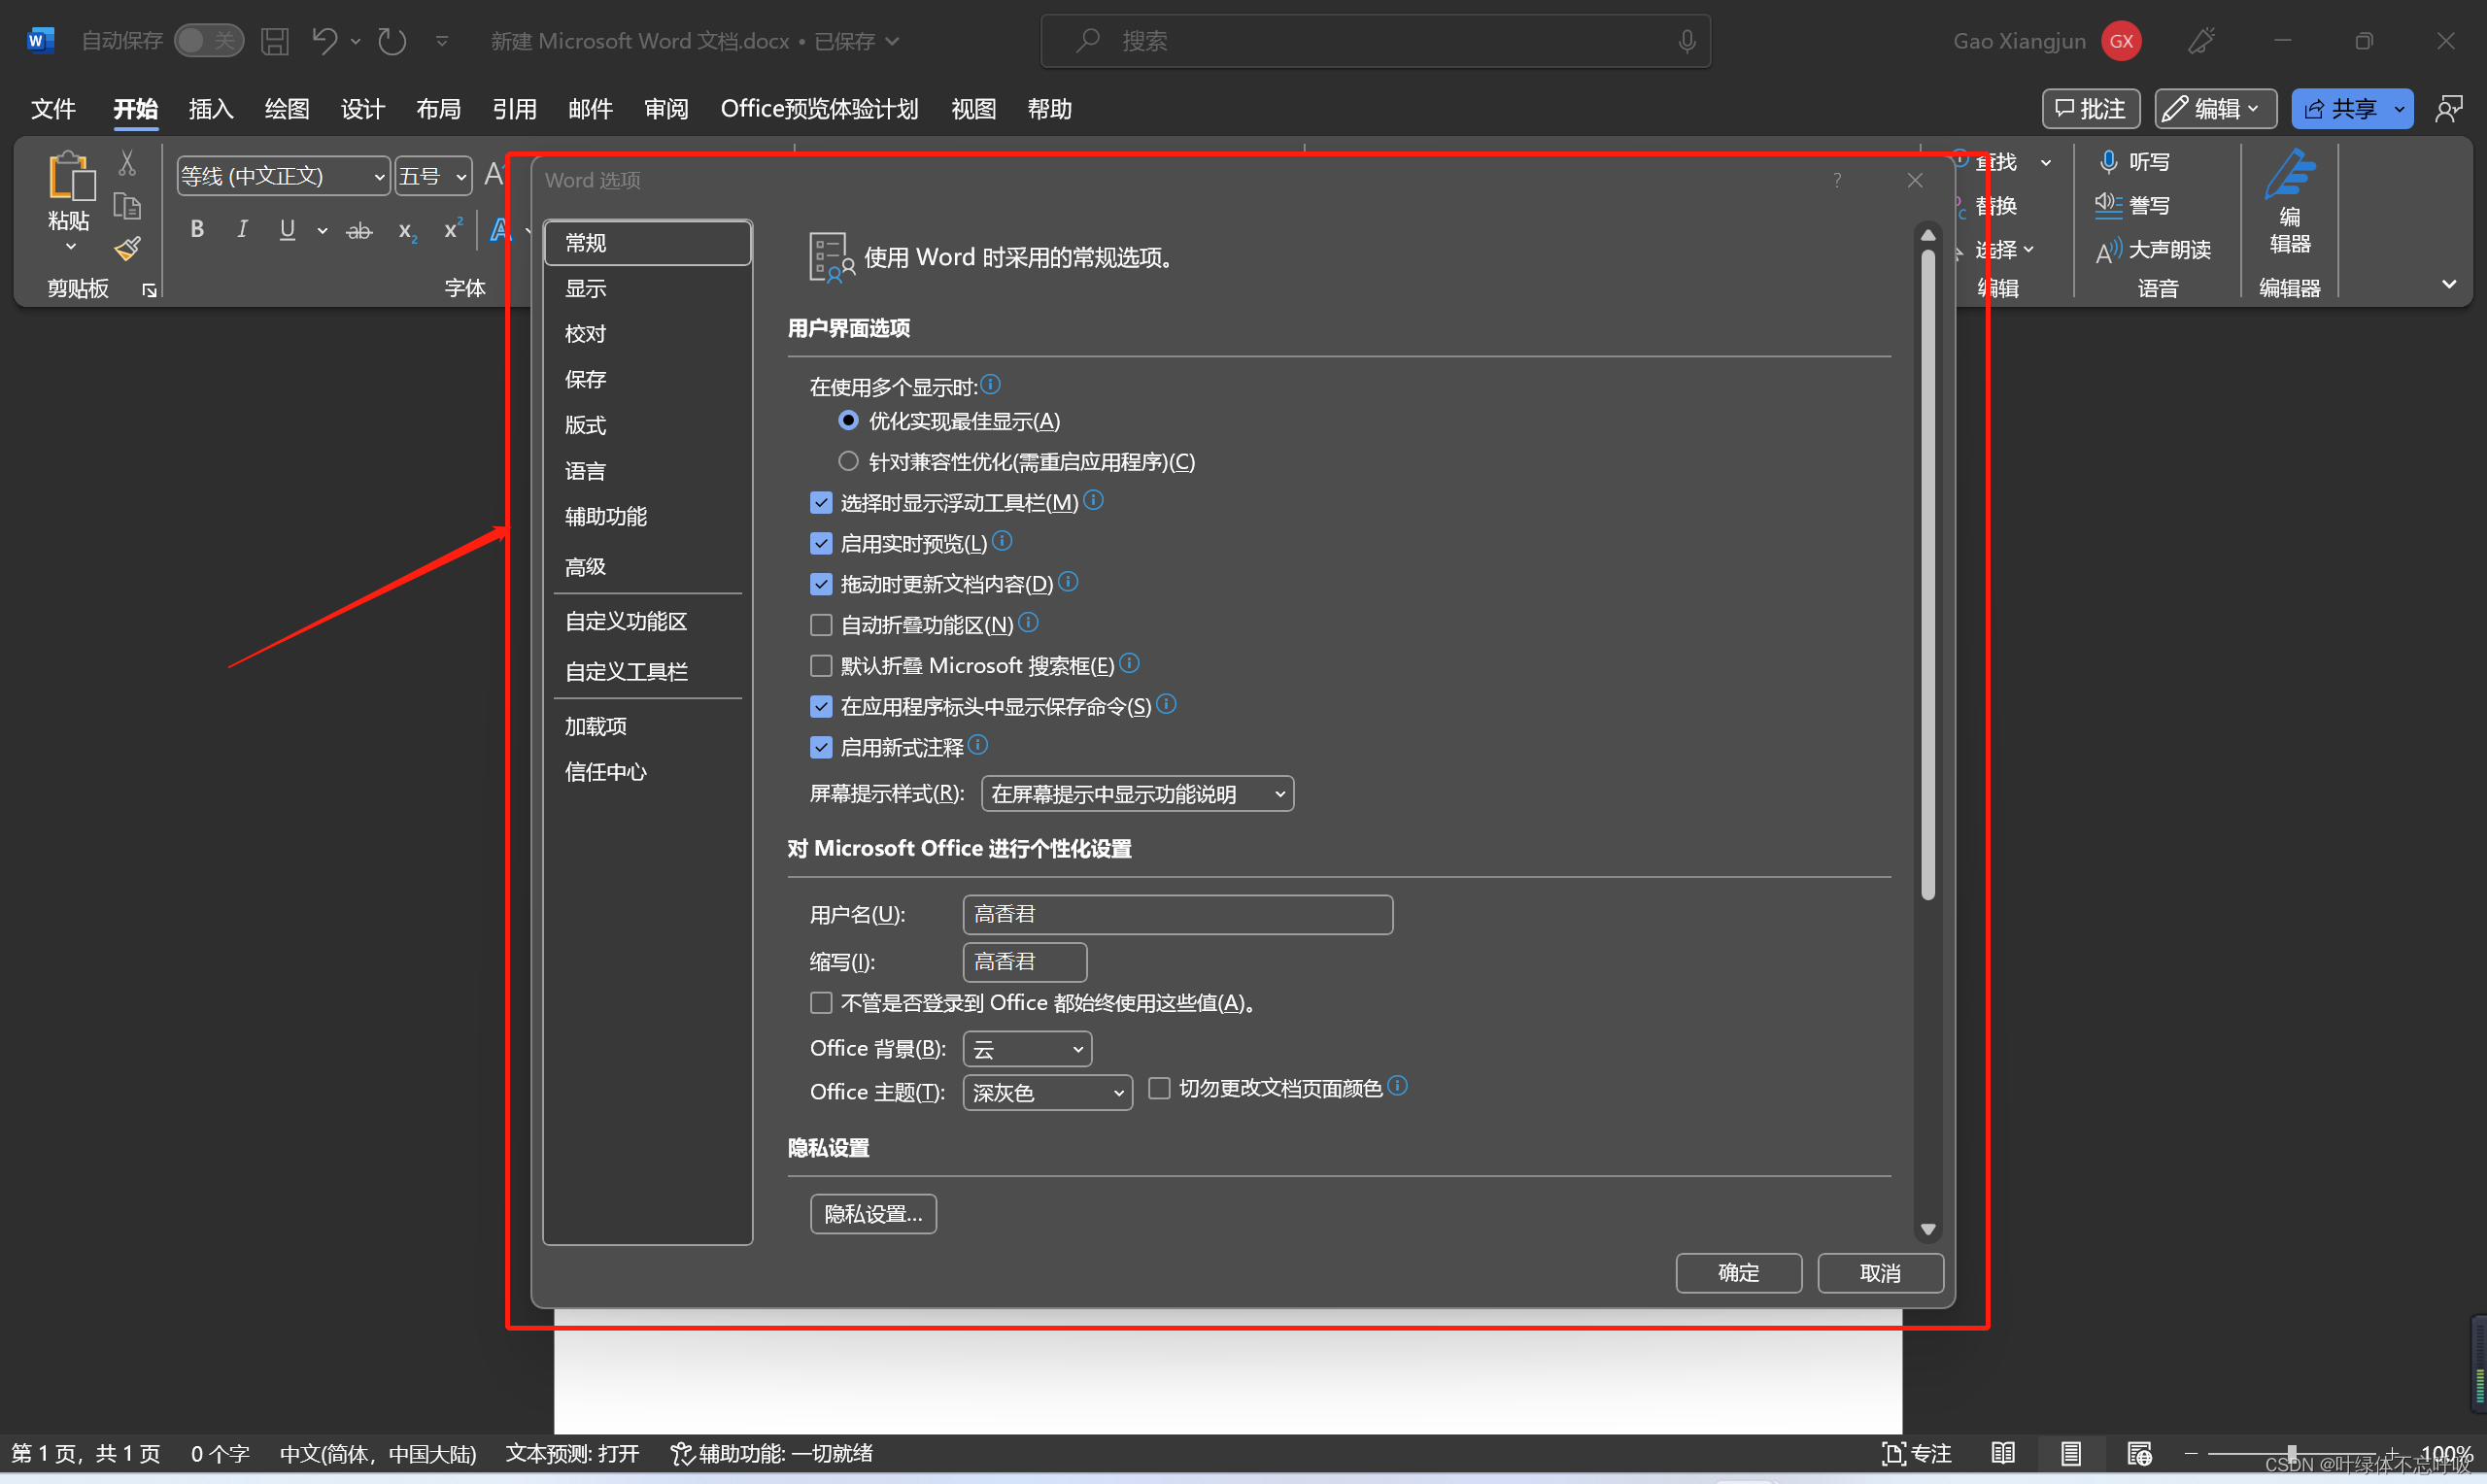Click the OK (确定) button
This screenshot has height=1484, width=2487.
click(x=1738, y=1273)
